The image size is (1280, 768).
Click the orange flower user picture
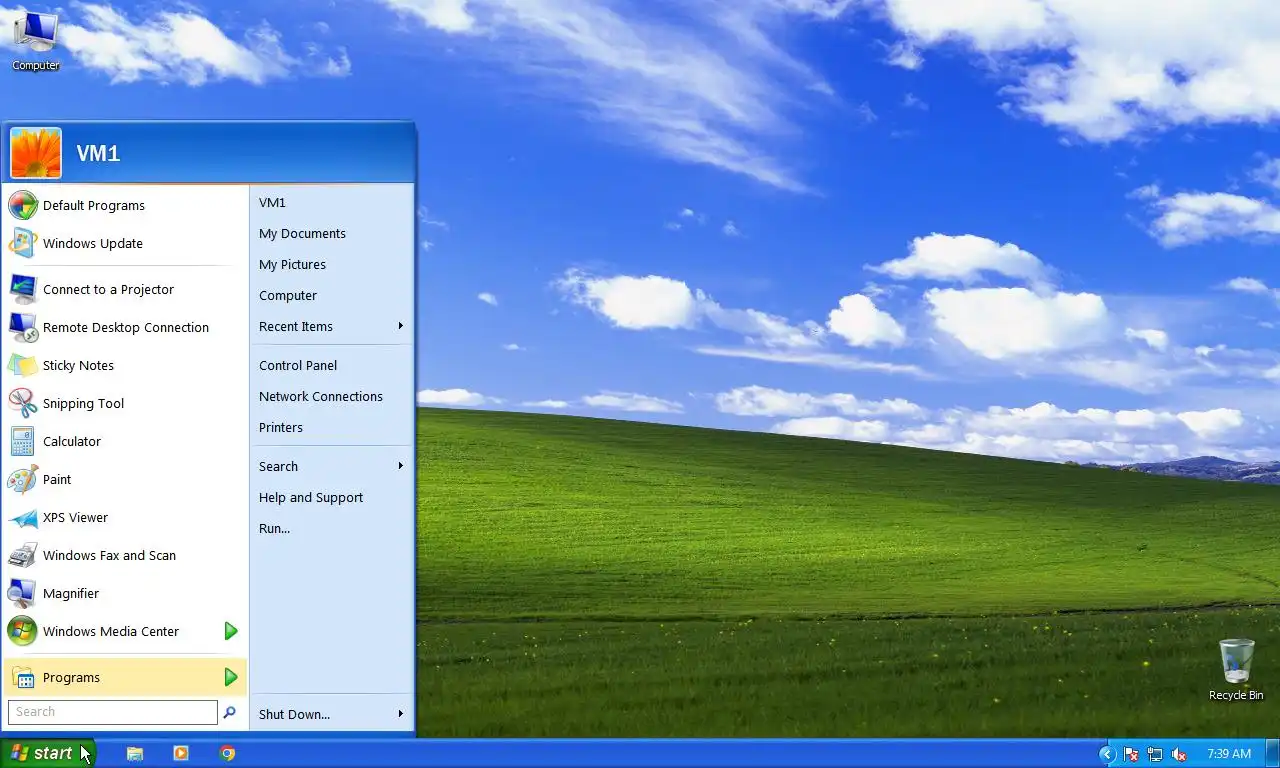(36, 153)
